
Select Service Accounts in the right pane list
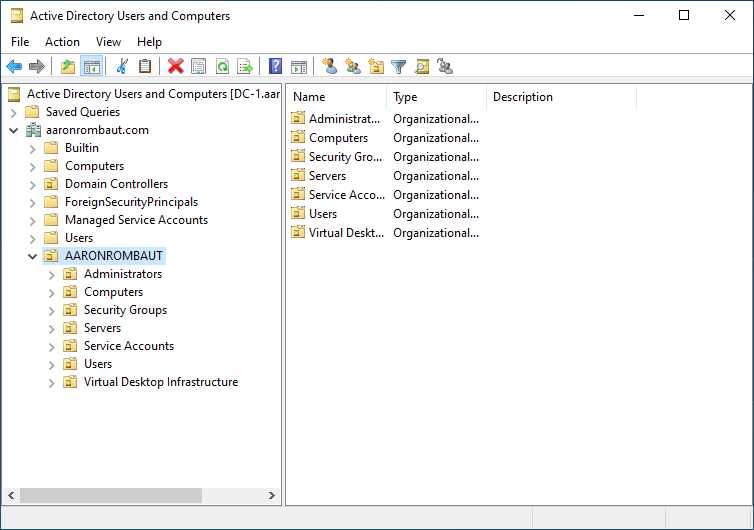point(346,195)
